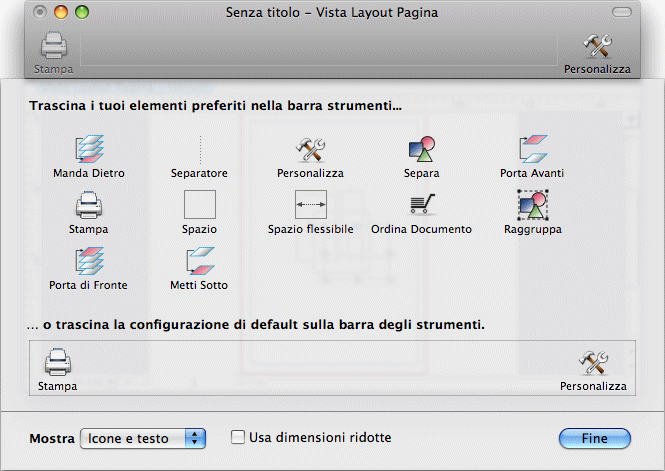The image size is (665, 471).
Task: Select the Raggruppa group icon
Action: tap(533, 205)
